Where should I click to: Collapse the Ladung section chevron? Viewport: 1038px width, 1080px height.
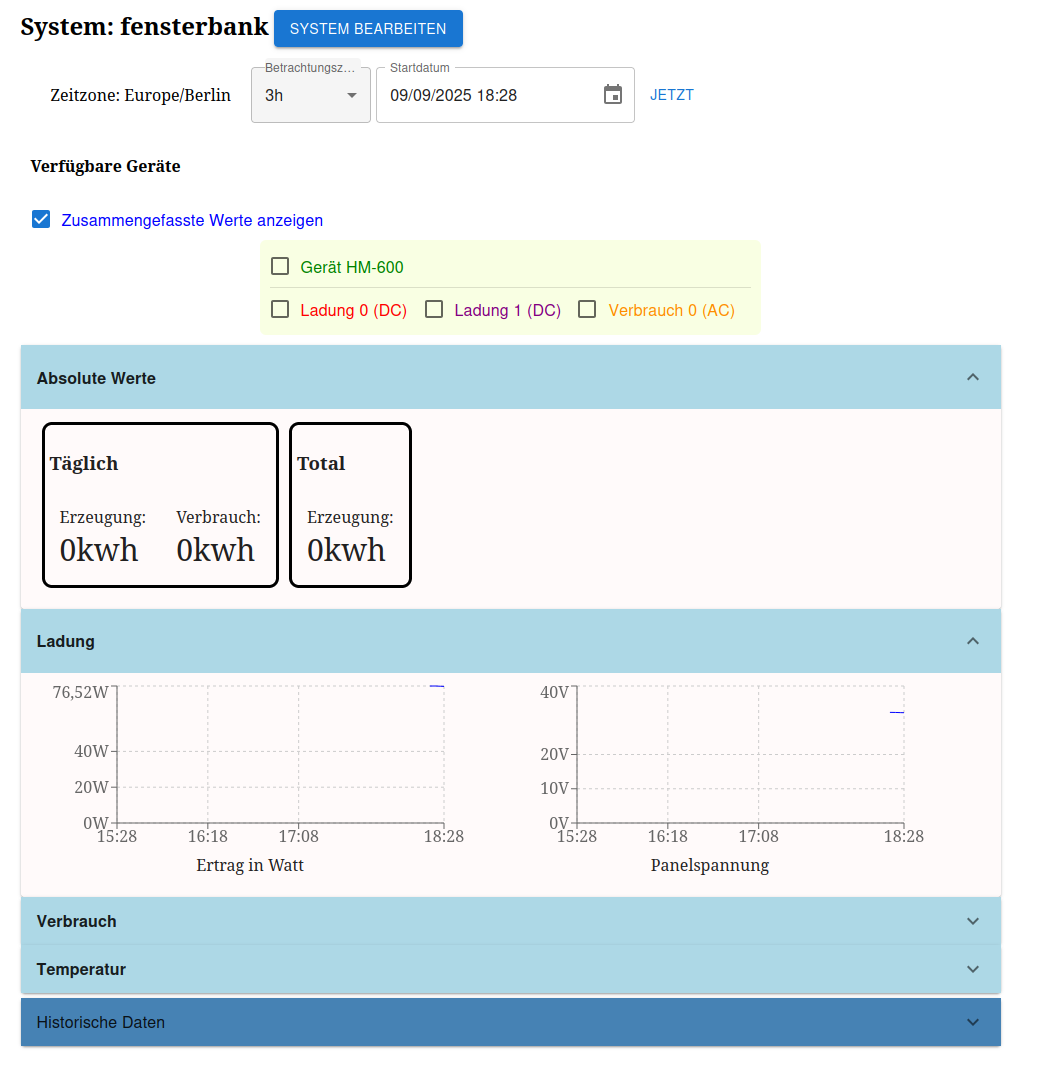[x=972, y=641]
